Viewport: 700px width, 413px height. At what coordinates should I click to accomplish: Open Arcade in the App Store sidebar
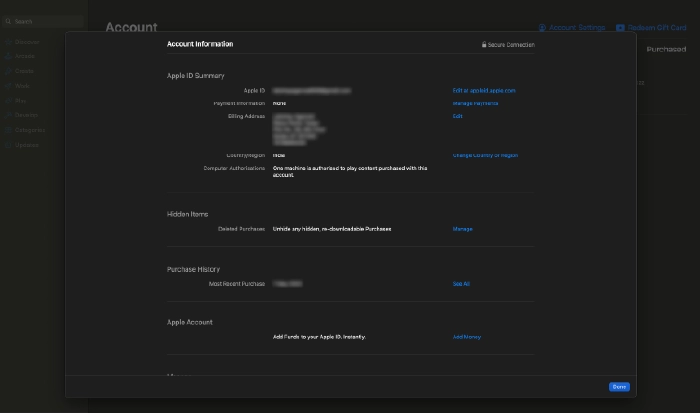[x=25, y=56]
